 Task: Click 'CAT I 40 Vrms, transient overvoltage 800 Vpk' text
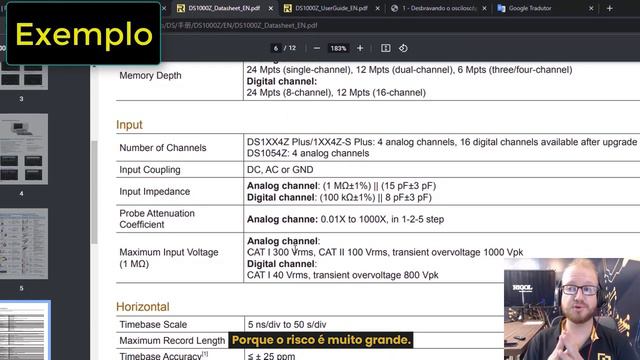[x=342, y=275]
